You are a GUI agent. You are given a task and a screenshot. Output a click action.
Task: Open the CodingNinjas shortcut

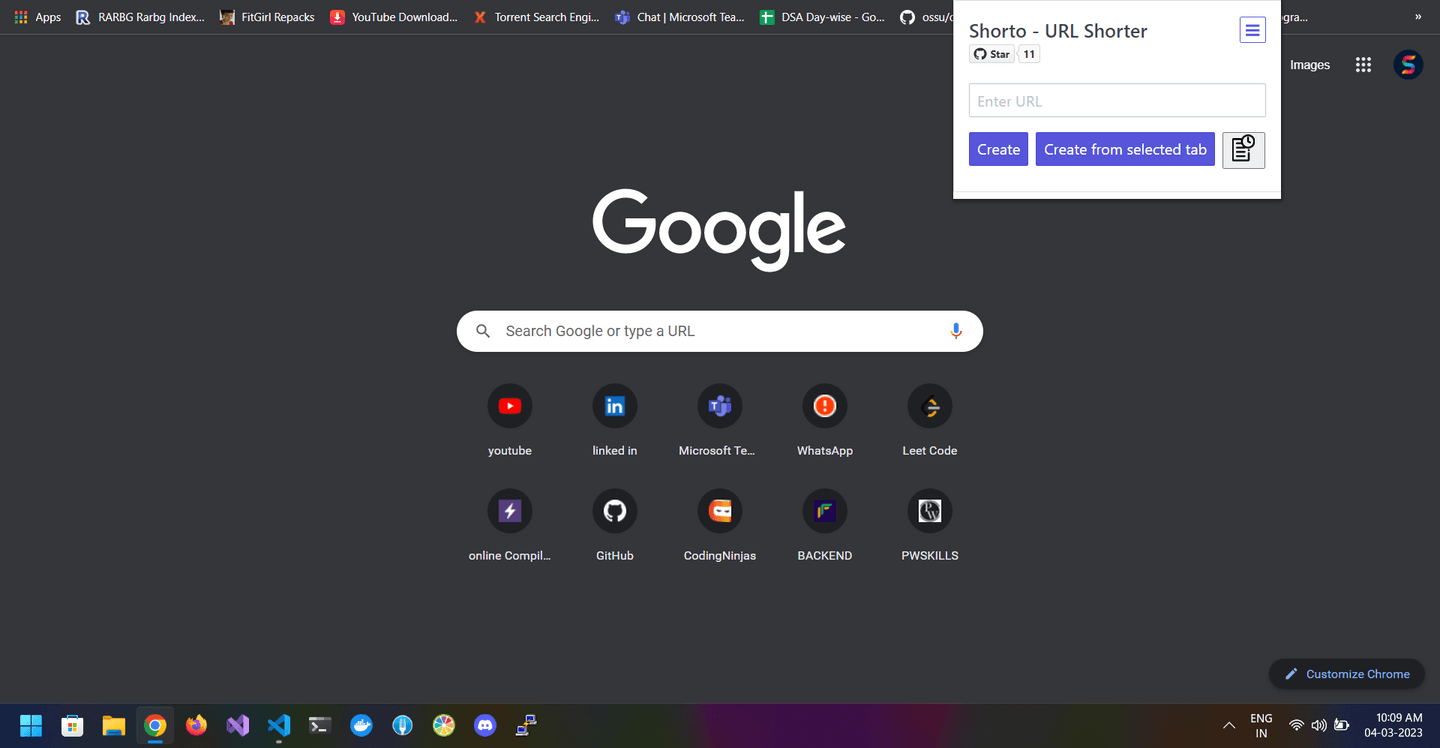coord(720,525)
